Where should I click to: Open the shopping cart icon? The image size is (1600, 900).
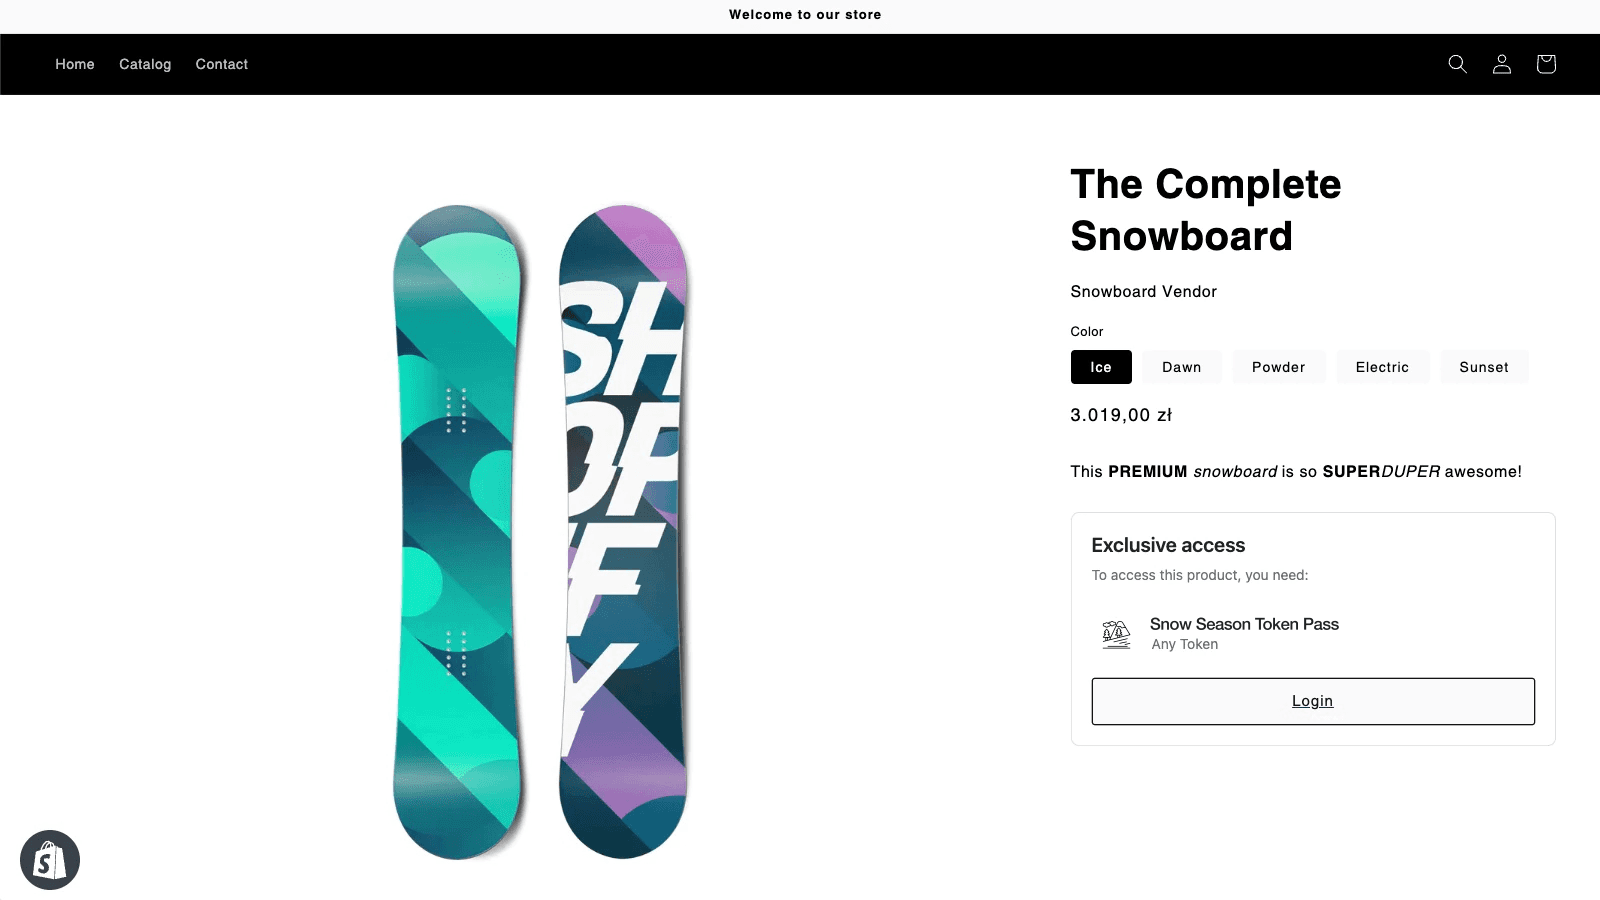click(1546, 64)
